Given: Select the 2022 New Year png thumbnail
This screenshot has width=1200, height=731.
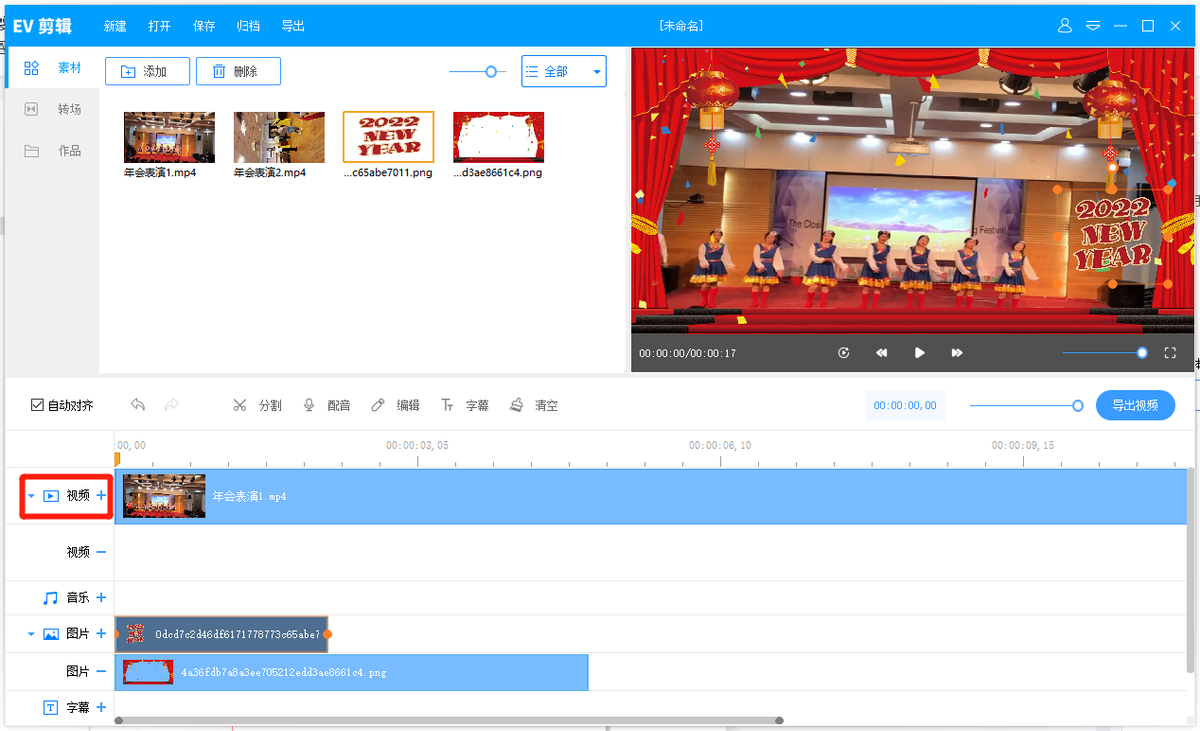Looking at the screenshot, I should pyautogui.click(x=388, y=137).
